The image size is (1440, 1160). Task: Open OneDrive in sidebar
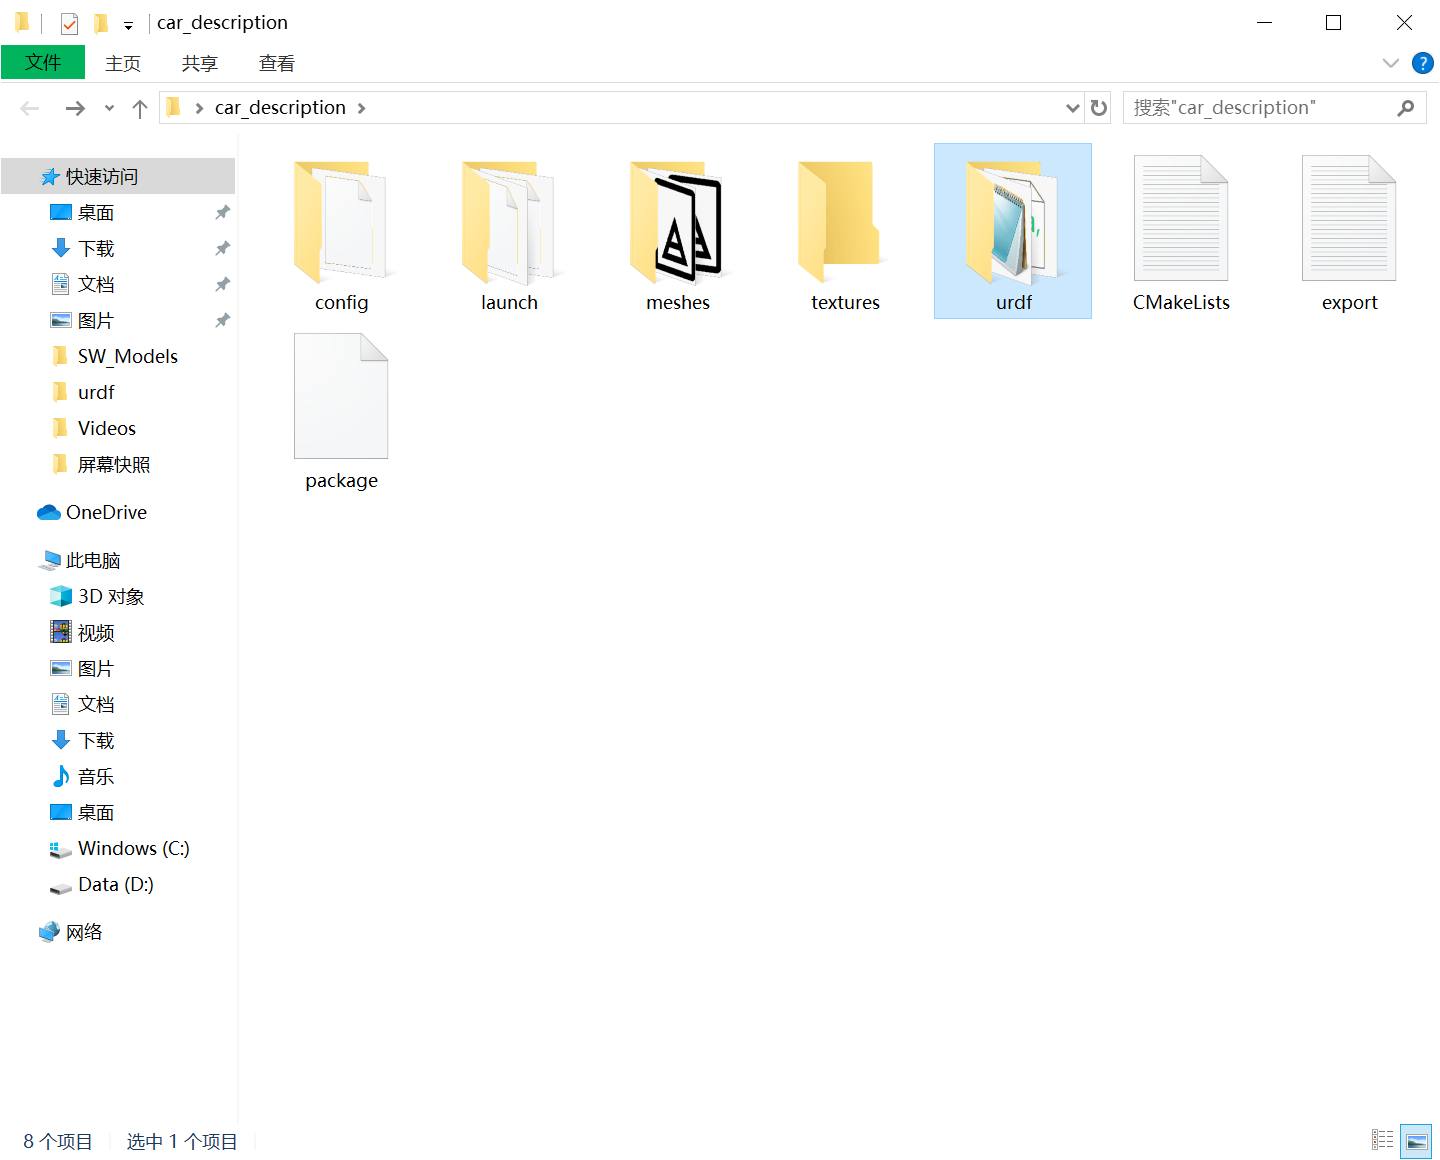click(x=92, y=512)
